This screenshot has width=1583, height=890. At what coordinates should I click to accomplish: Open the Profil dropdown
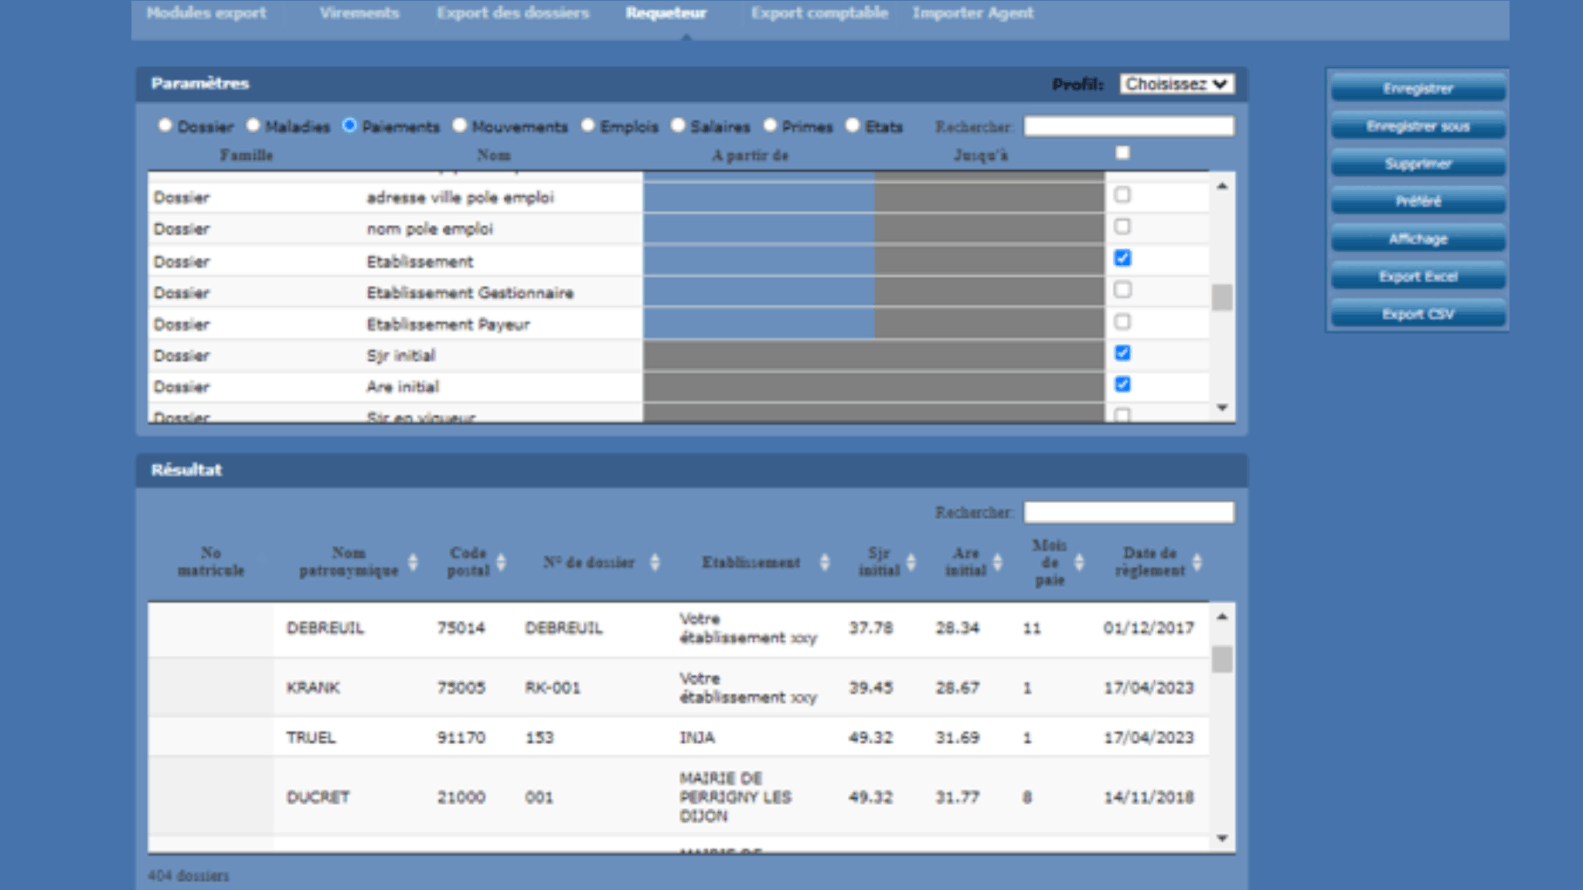(1176, 84)
